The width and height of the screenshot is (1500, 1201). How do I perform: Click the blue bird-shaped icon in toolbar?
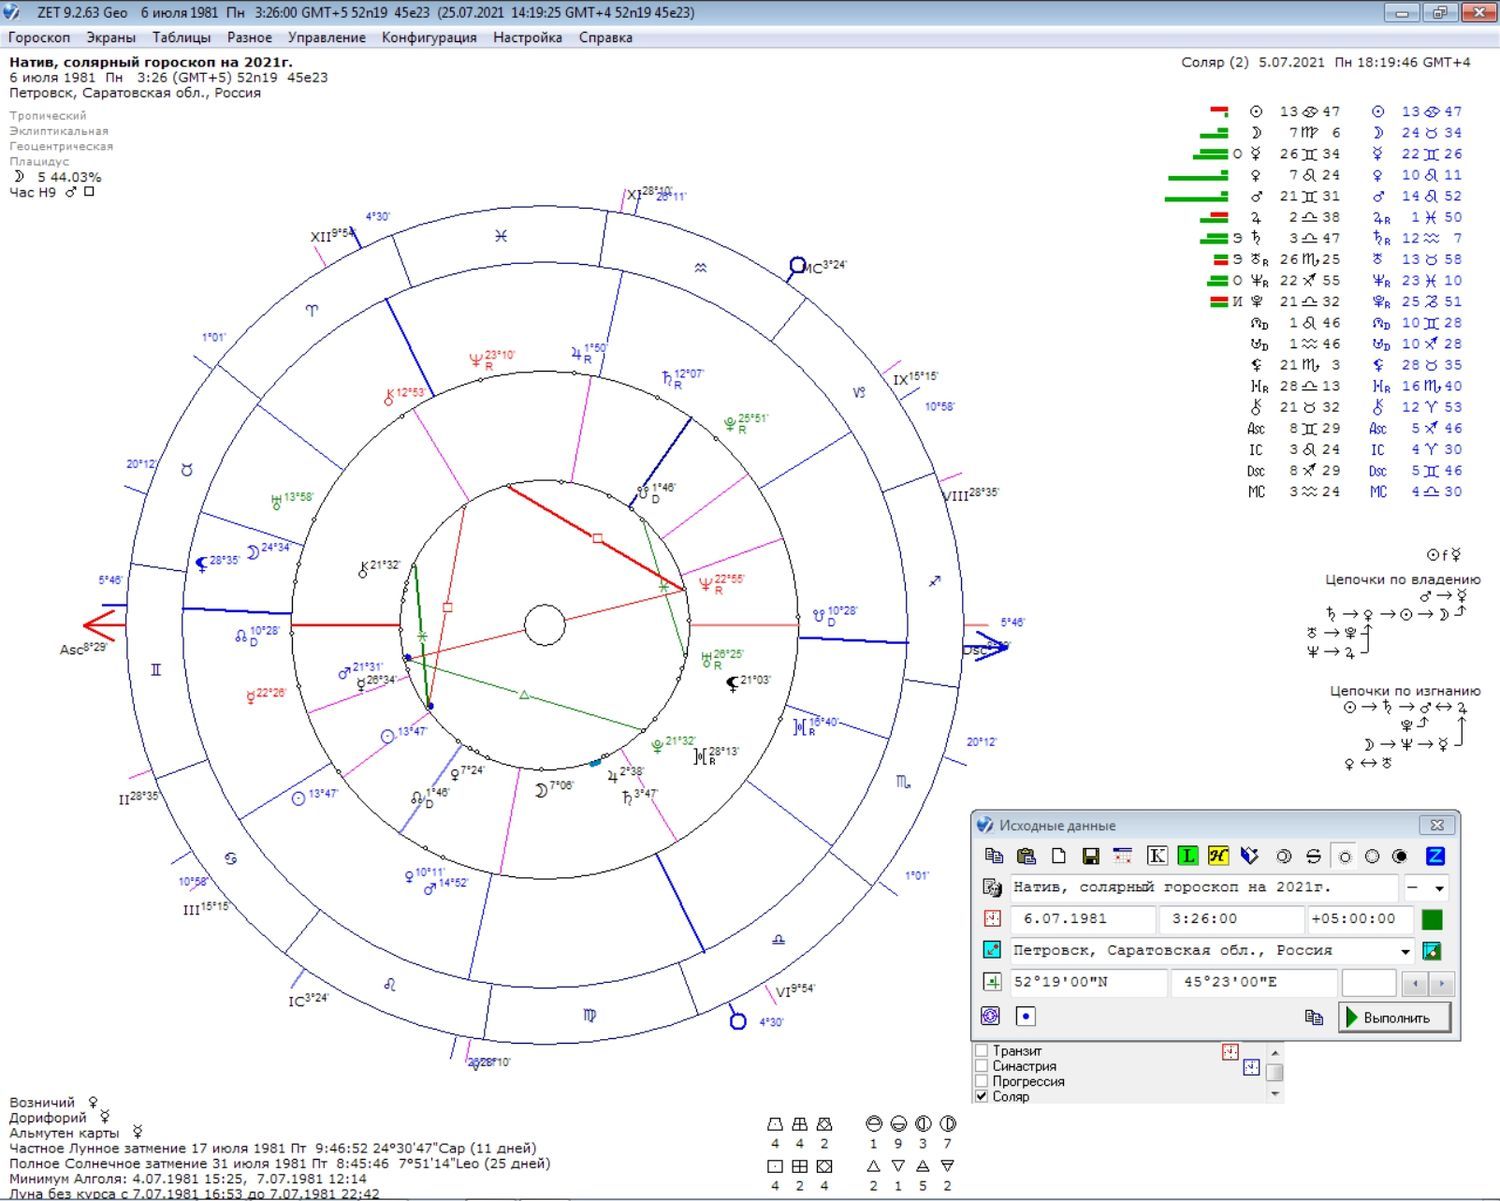coord(1250,856)
